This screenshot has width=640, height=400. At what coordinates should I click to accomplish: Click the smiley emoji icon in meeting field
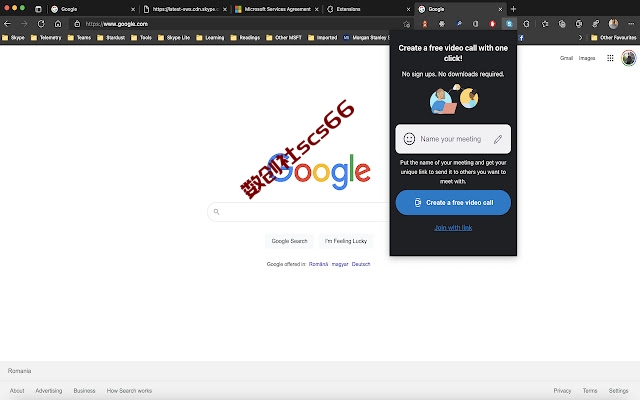409,139
